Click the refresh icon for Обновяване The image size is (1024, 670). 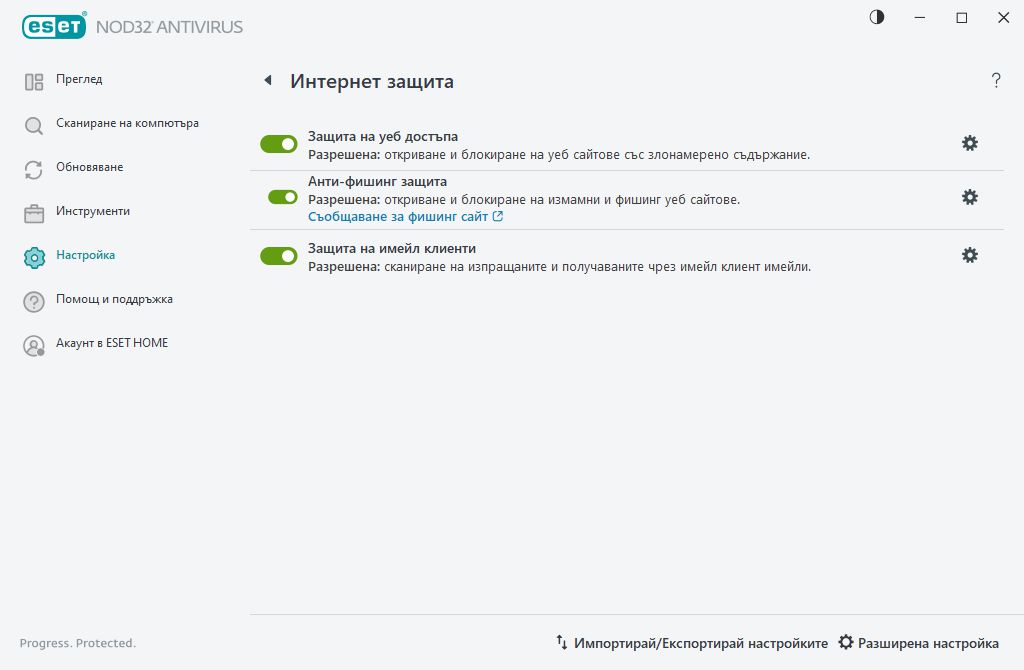pyautogui.click(x=34, y=170)
